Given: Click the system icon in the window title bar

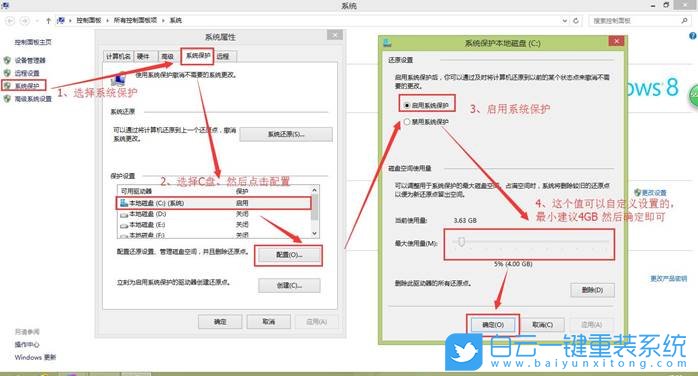Looking at the screenshot, I should click(5, 5).
